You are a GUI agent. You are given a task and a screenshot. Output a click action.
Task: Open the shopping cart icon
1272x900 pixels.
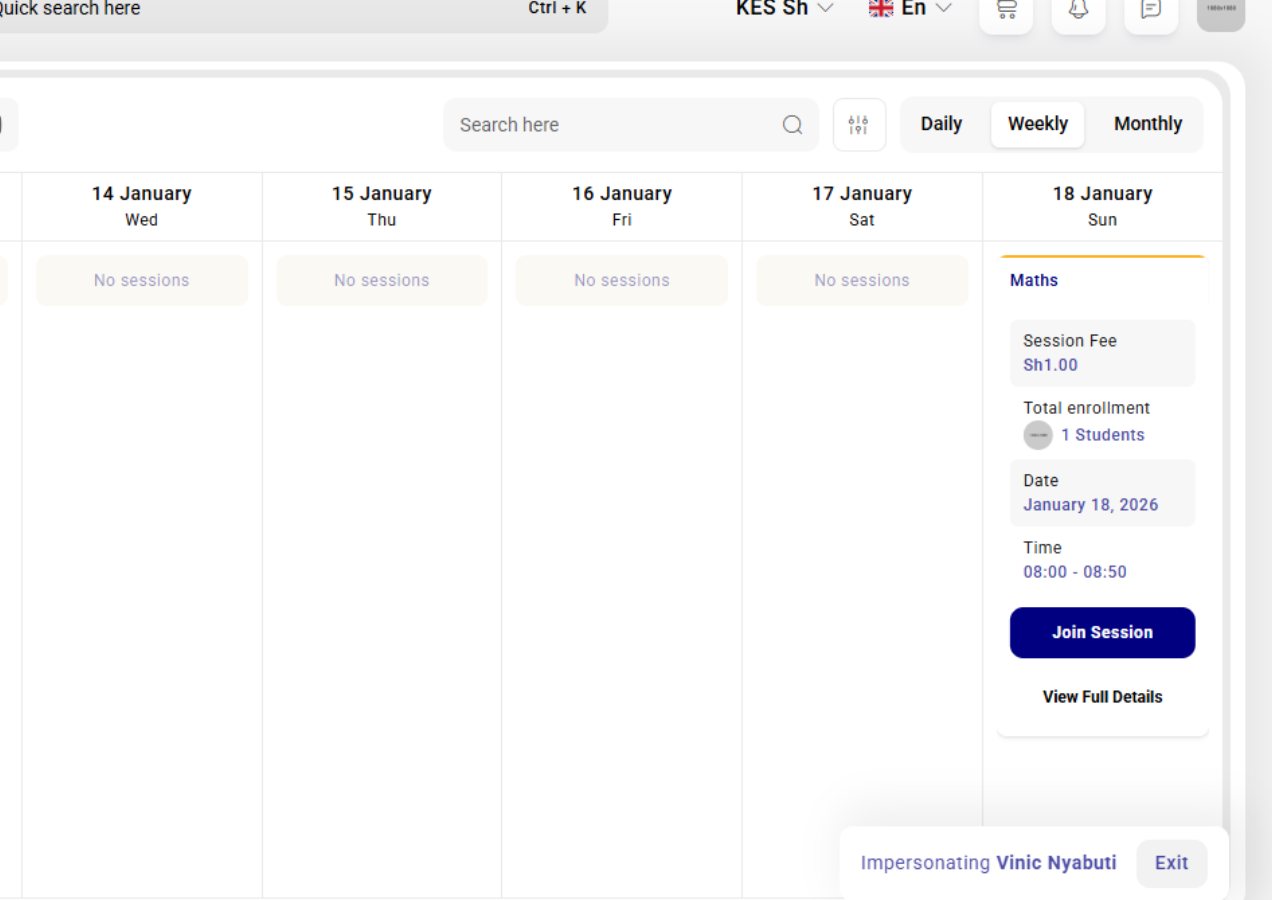1006,10
